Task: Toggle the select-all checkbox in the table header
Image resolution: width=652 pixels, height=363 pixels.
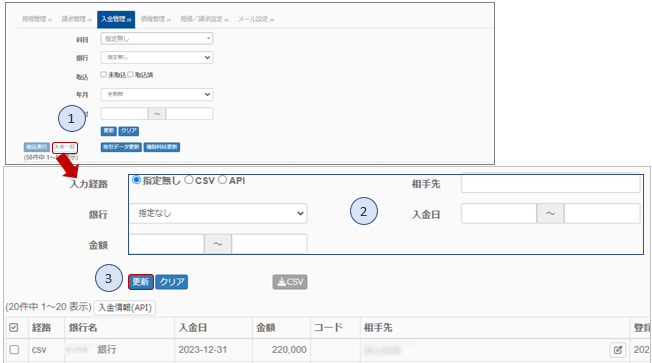Action: 14,328
